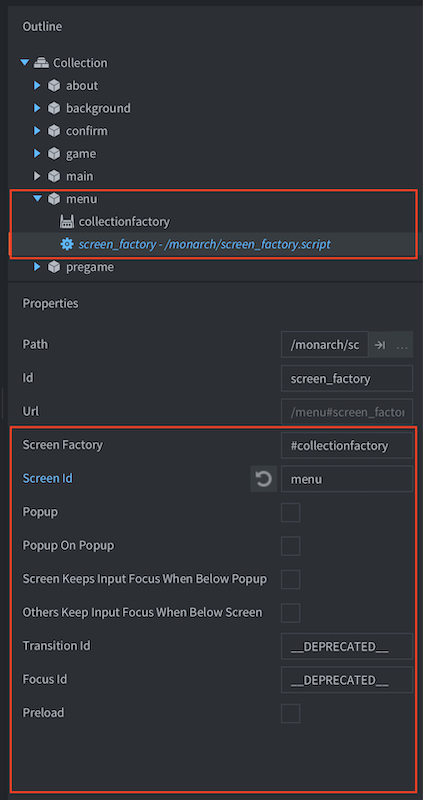Image resolution: width=423 pixels, height=800 pixels.
Task: Enable the Preload checkbox
Action: tap(290, 713)
